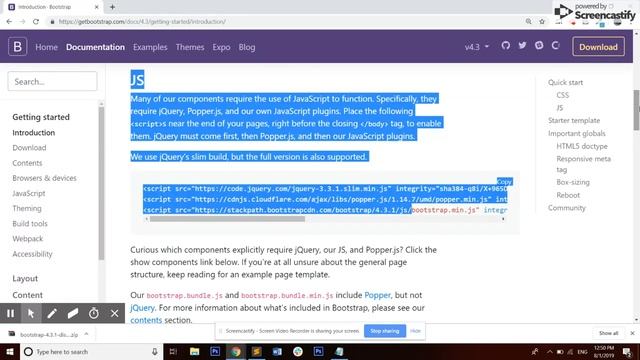Follow the jQuery link
This screenshot has width=640, height=360.
coord(142,308)
